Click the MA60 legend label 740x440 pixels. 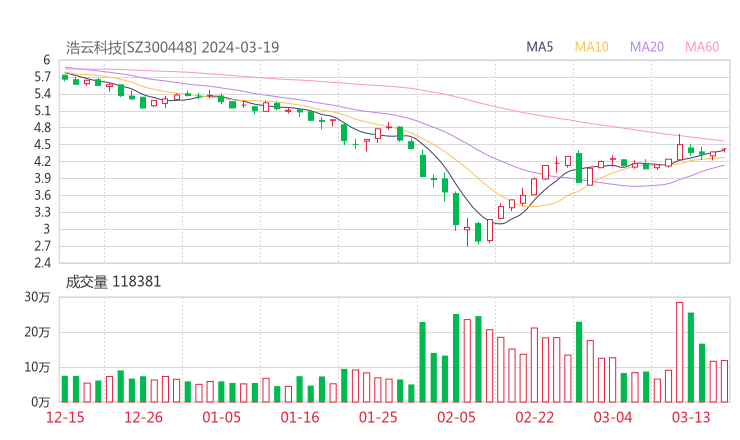(702, 47)
